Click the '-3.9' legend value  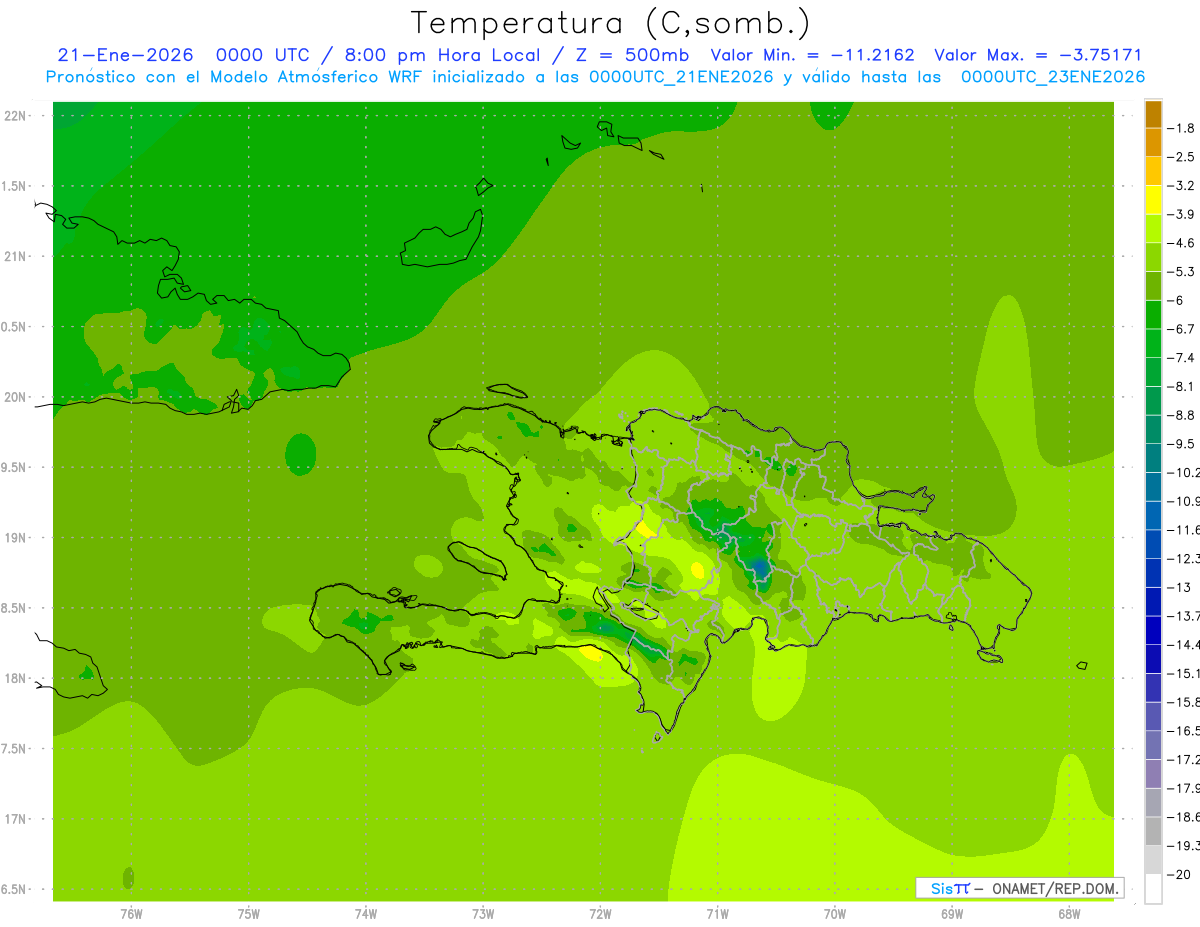1182,214
